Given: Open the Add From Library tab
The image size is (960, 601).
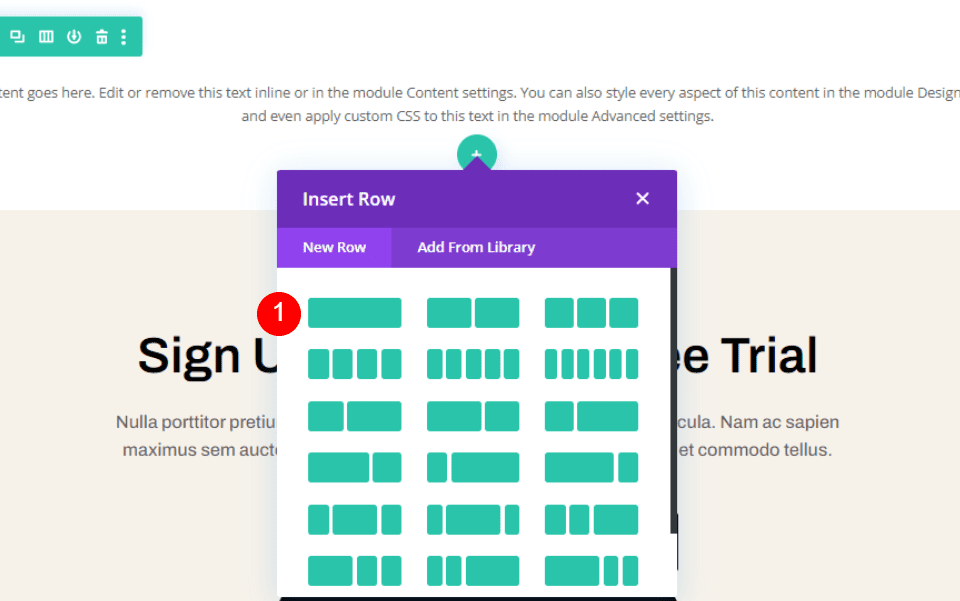Looking at the screenshot, I should pyautogui.click(x=476, y=247).
